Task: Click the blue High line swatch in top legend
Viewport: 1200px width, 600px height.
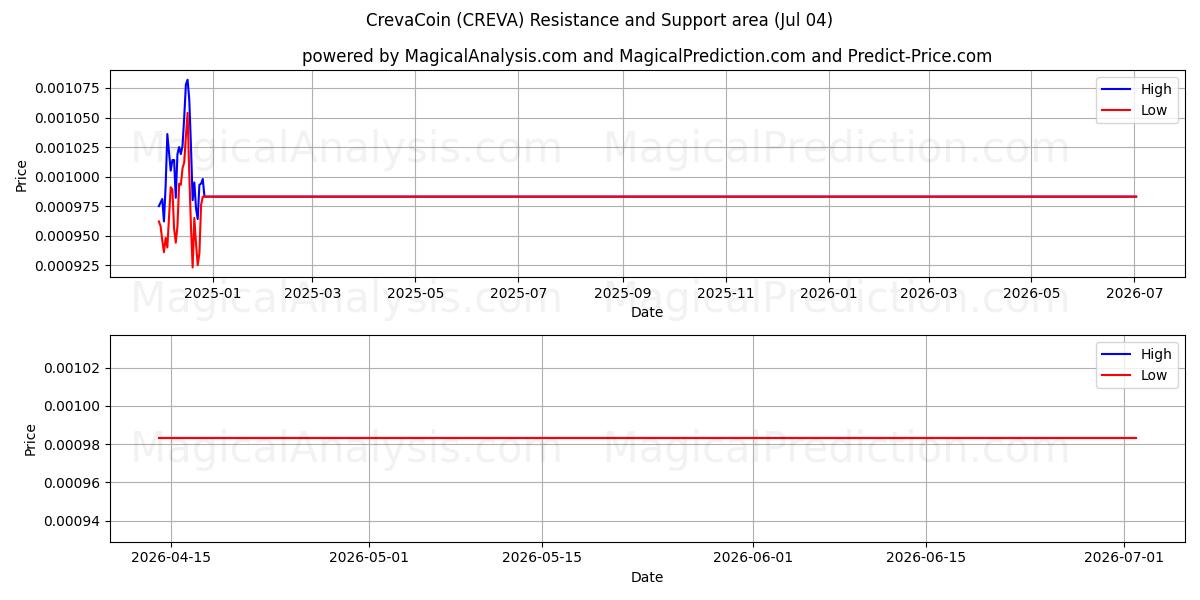Action: [1117, 89]
